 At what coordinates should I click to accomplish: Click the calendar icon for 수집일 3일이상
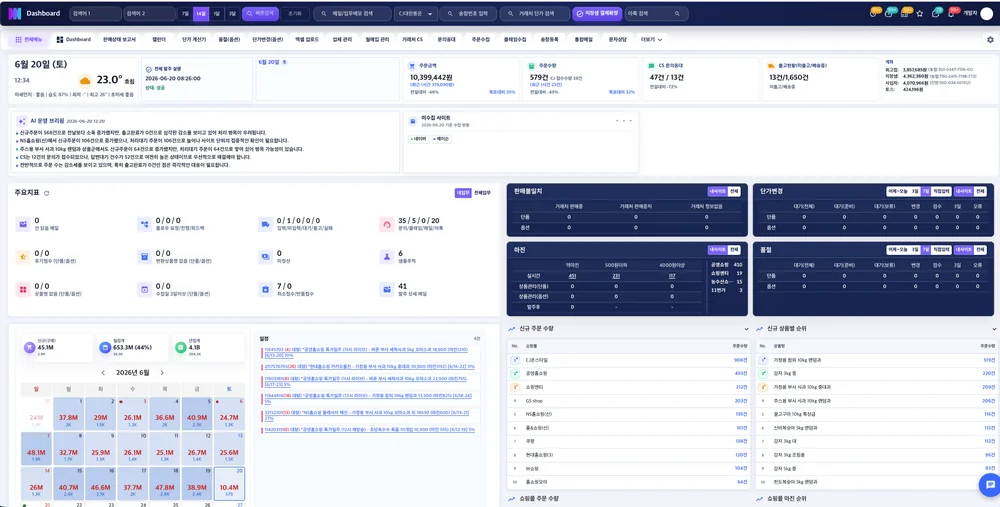tap(144, 290)
